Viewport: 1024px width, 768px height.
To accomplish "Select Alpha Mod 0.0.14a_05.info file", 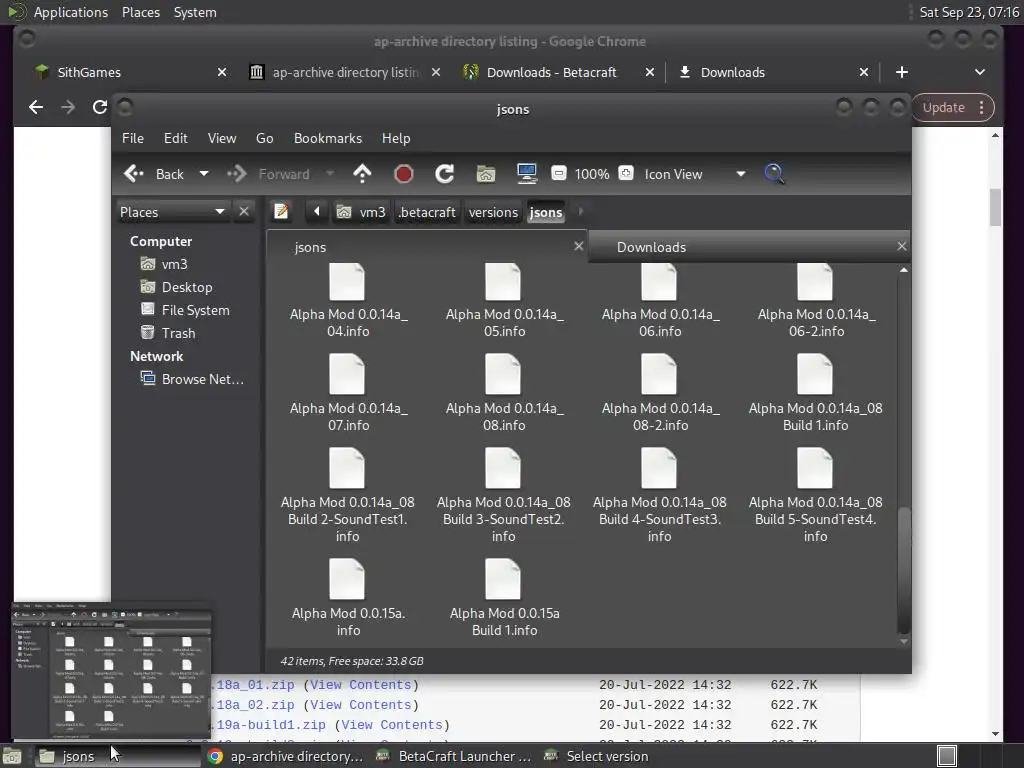I will coord(504,300).
